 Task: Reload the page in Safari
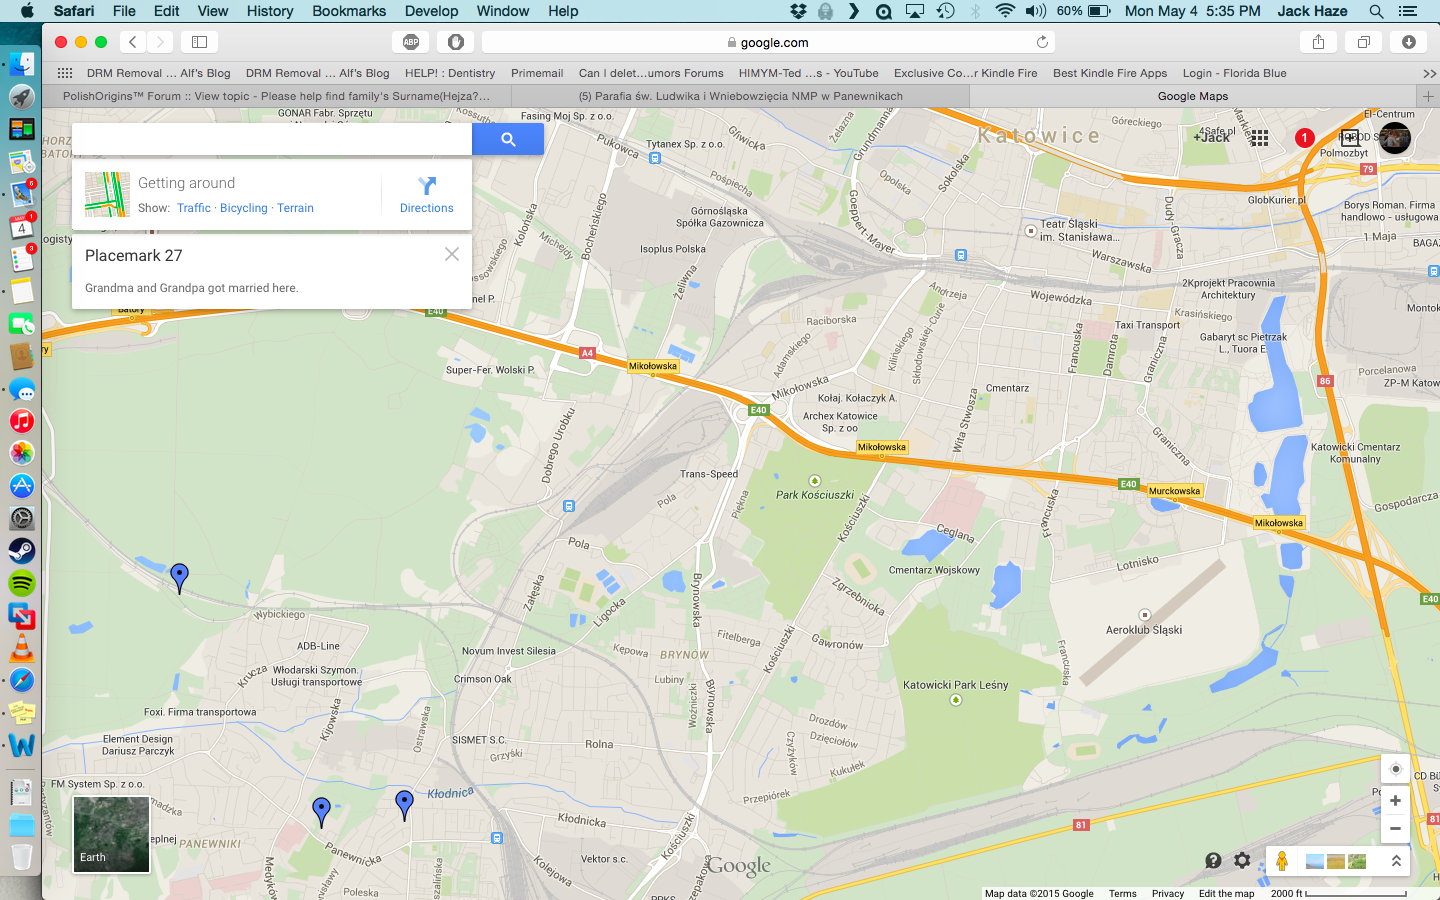pos(1042,42)
